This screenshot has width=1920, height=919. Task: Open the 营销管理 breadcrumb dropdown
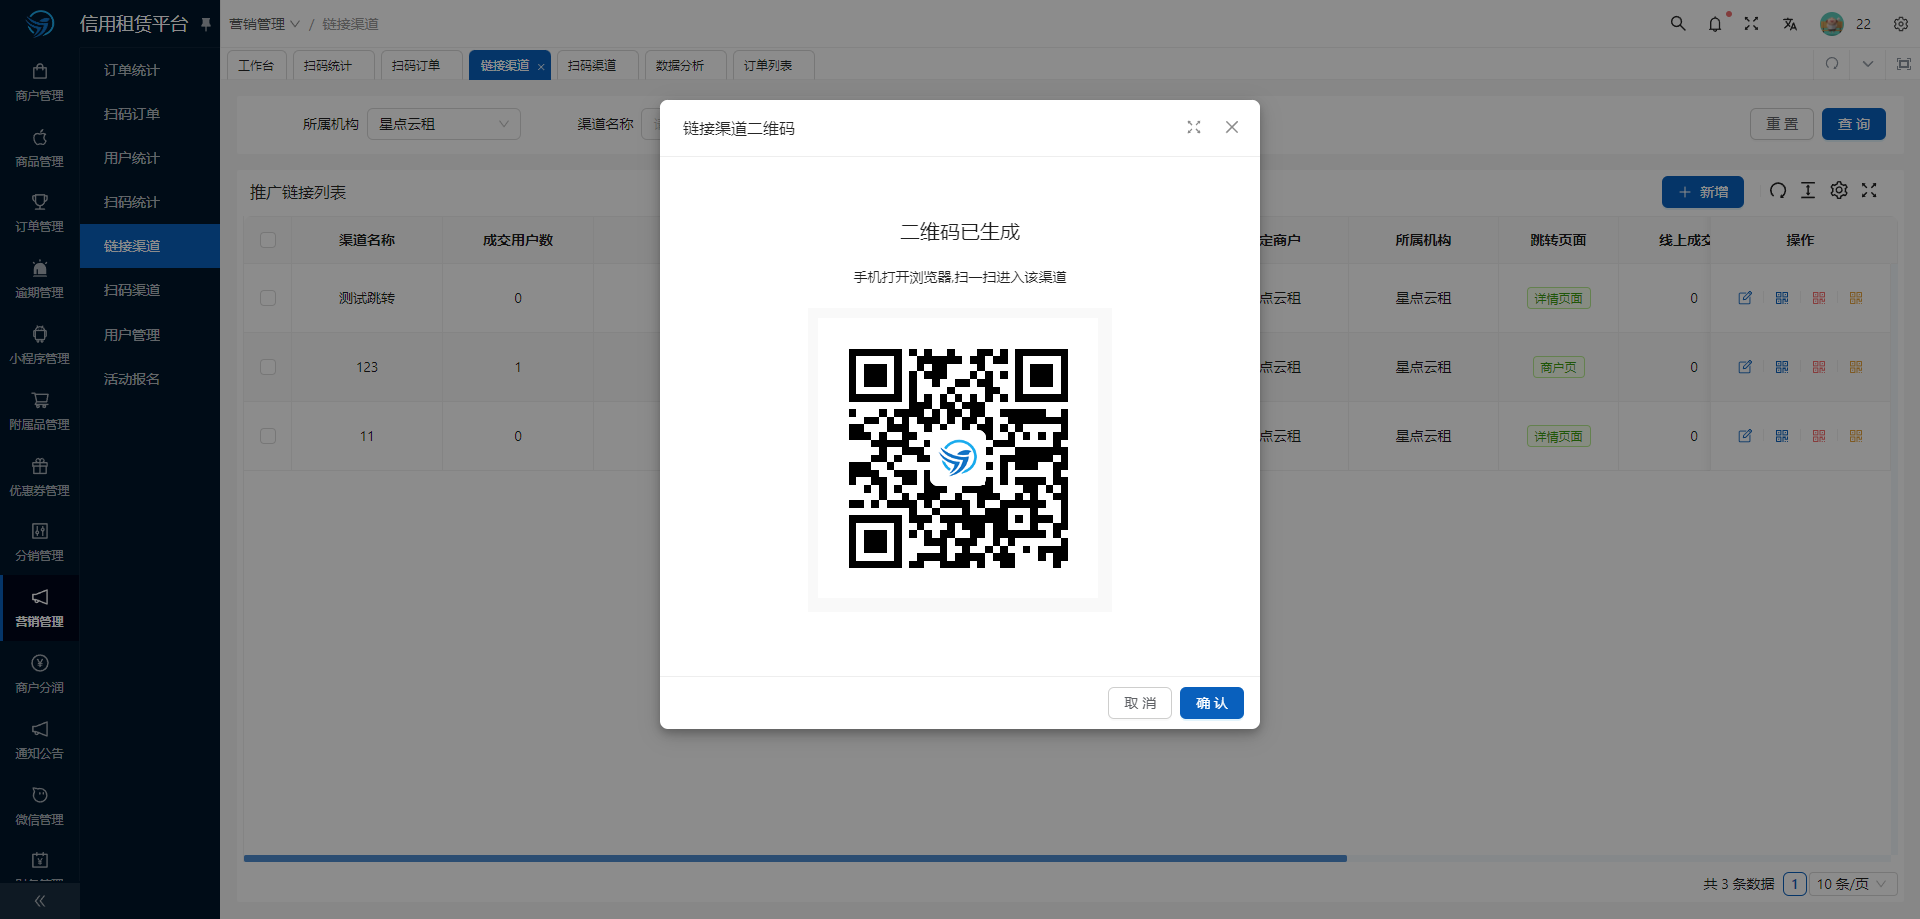pos(264,24)
